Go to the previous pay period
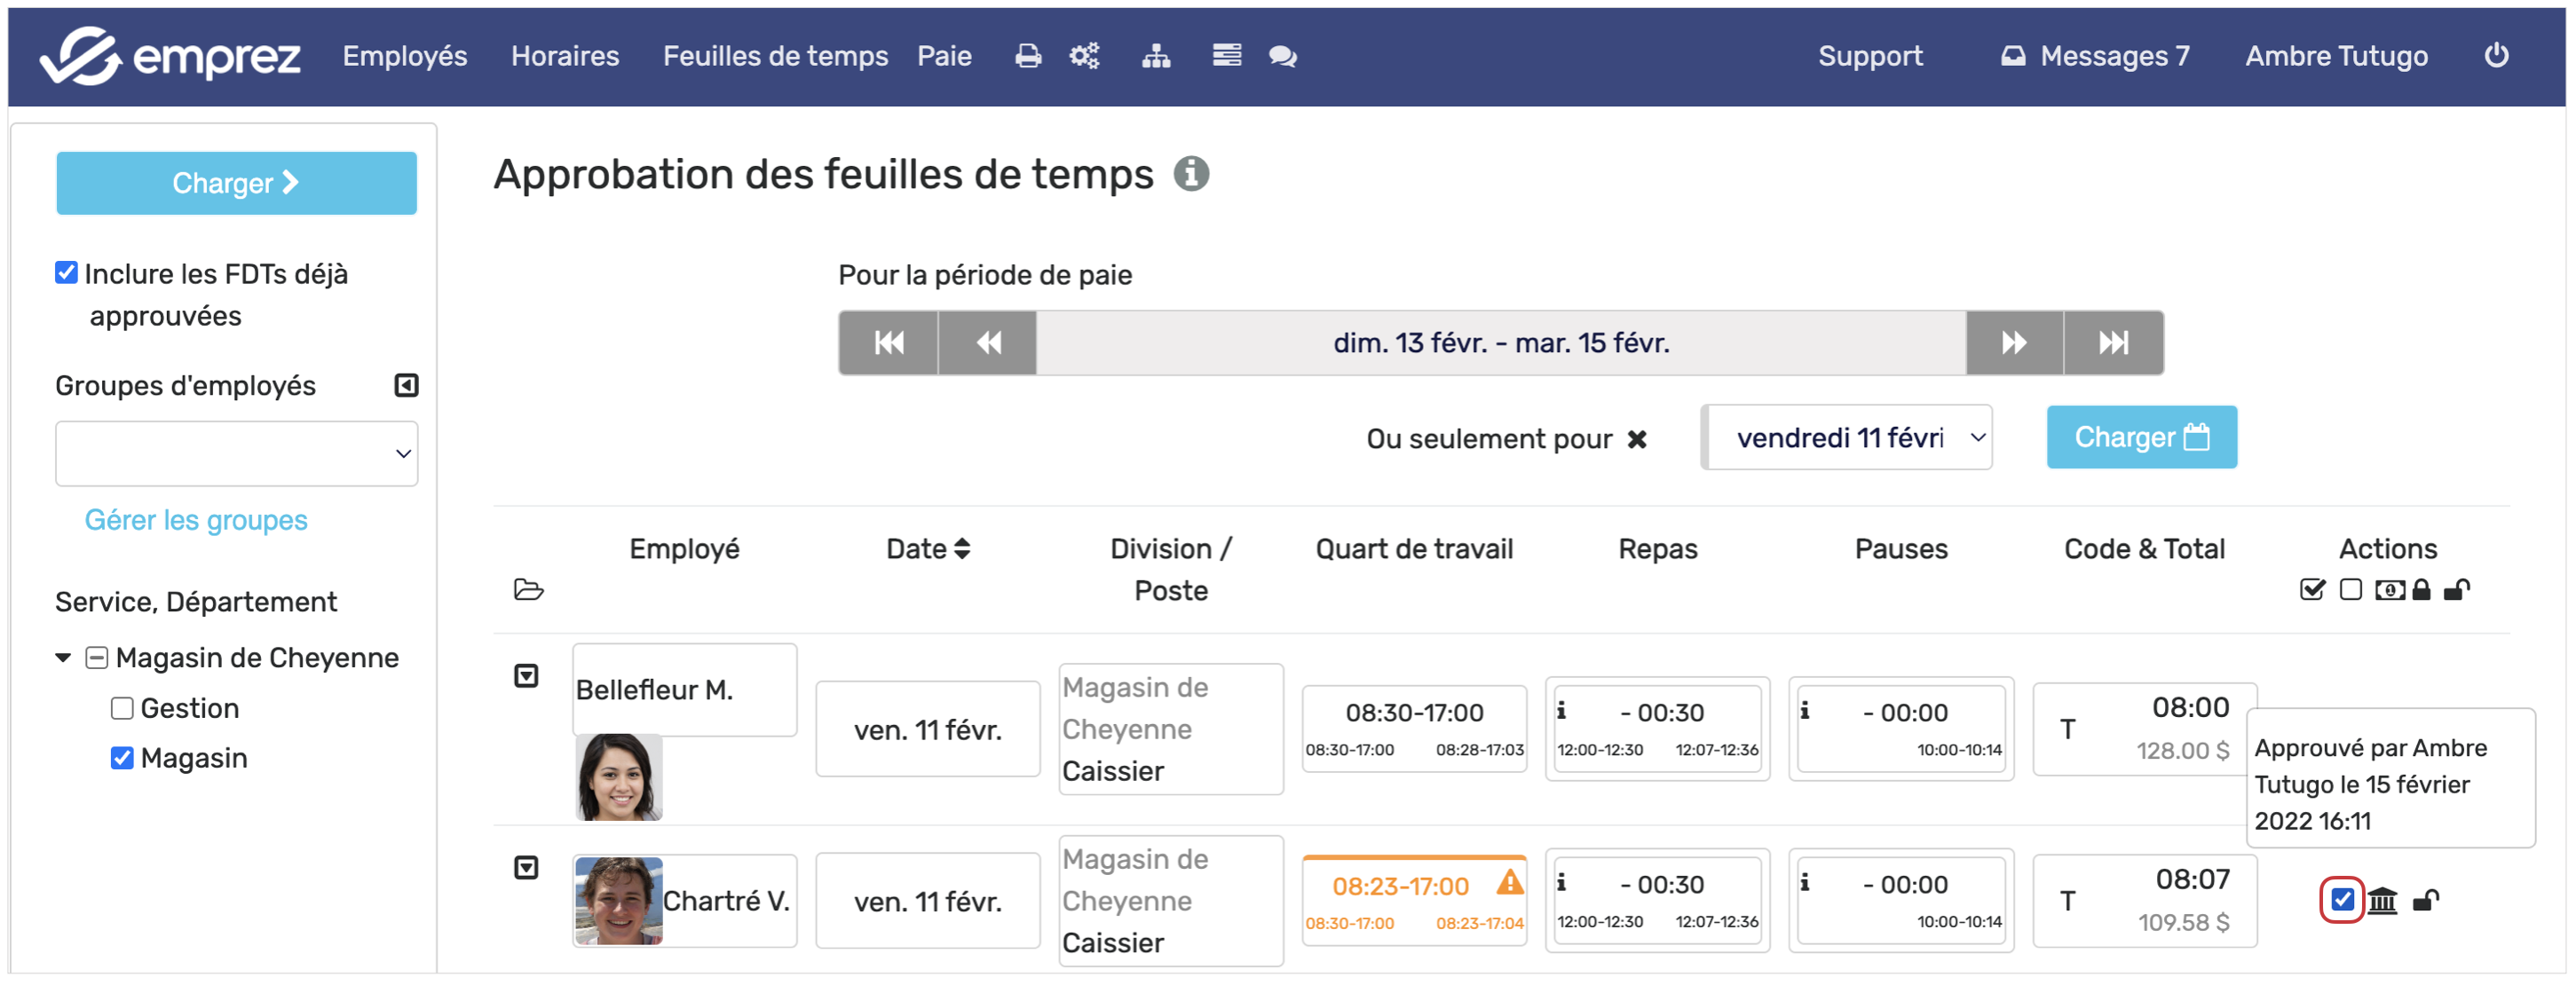Screen dimensions: 2576x985 tap(987, 343)
